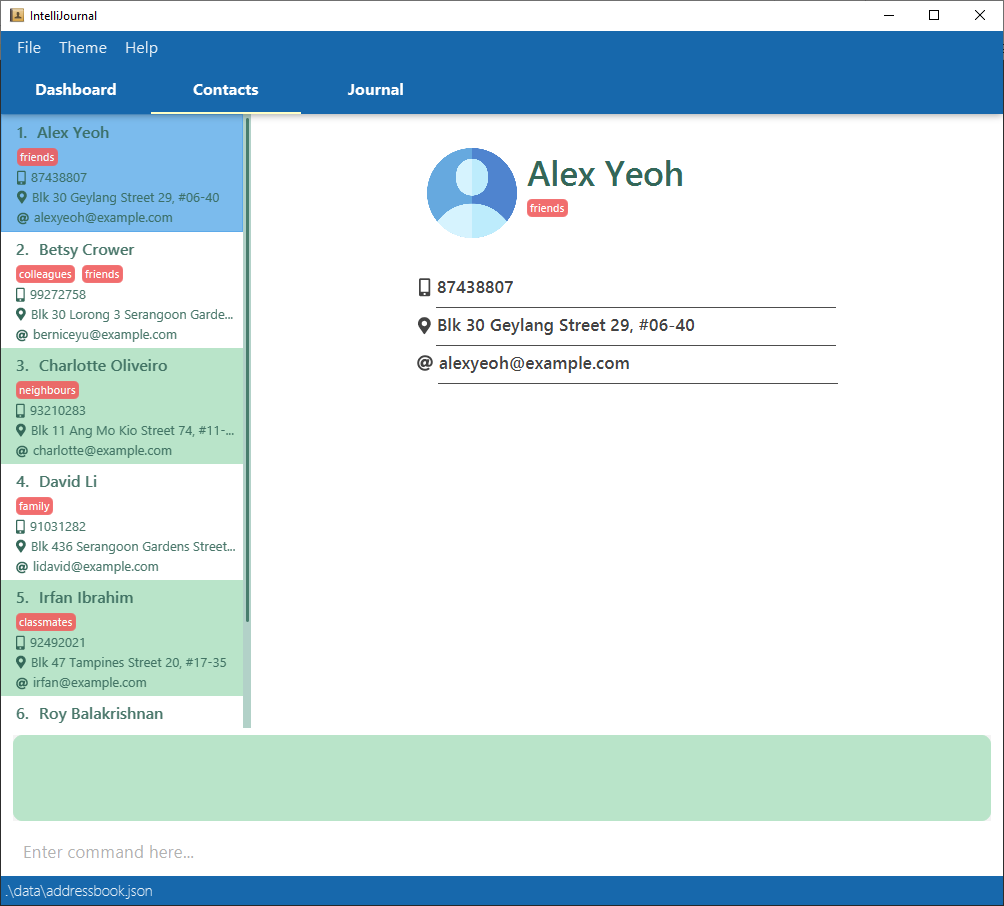The image size is (1004, 906).
Task: Click @ icon next to lidavid@example.com
Action: click(22, 567)
